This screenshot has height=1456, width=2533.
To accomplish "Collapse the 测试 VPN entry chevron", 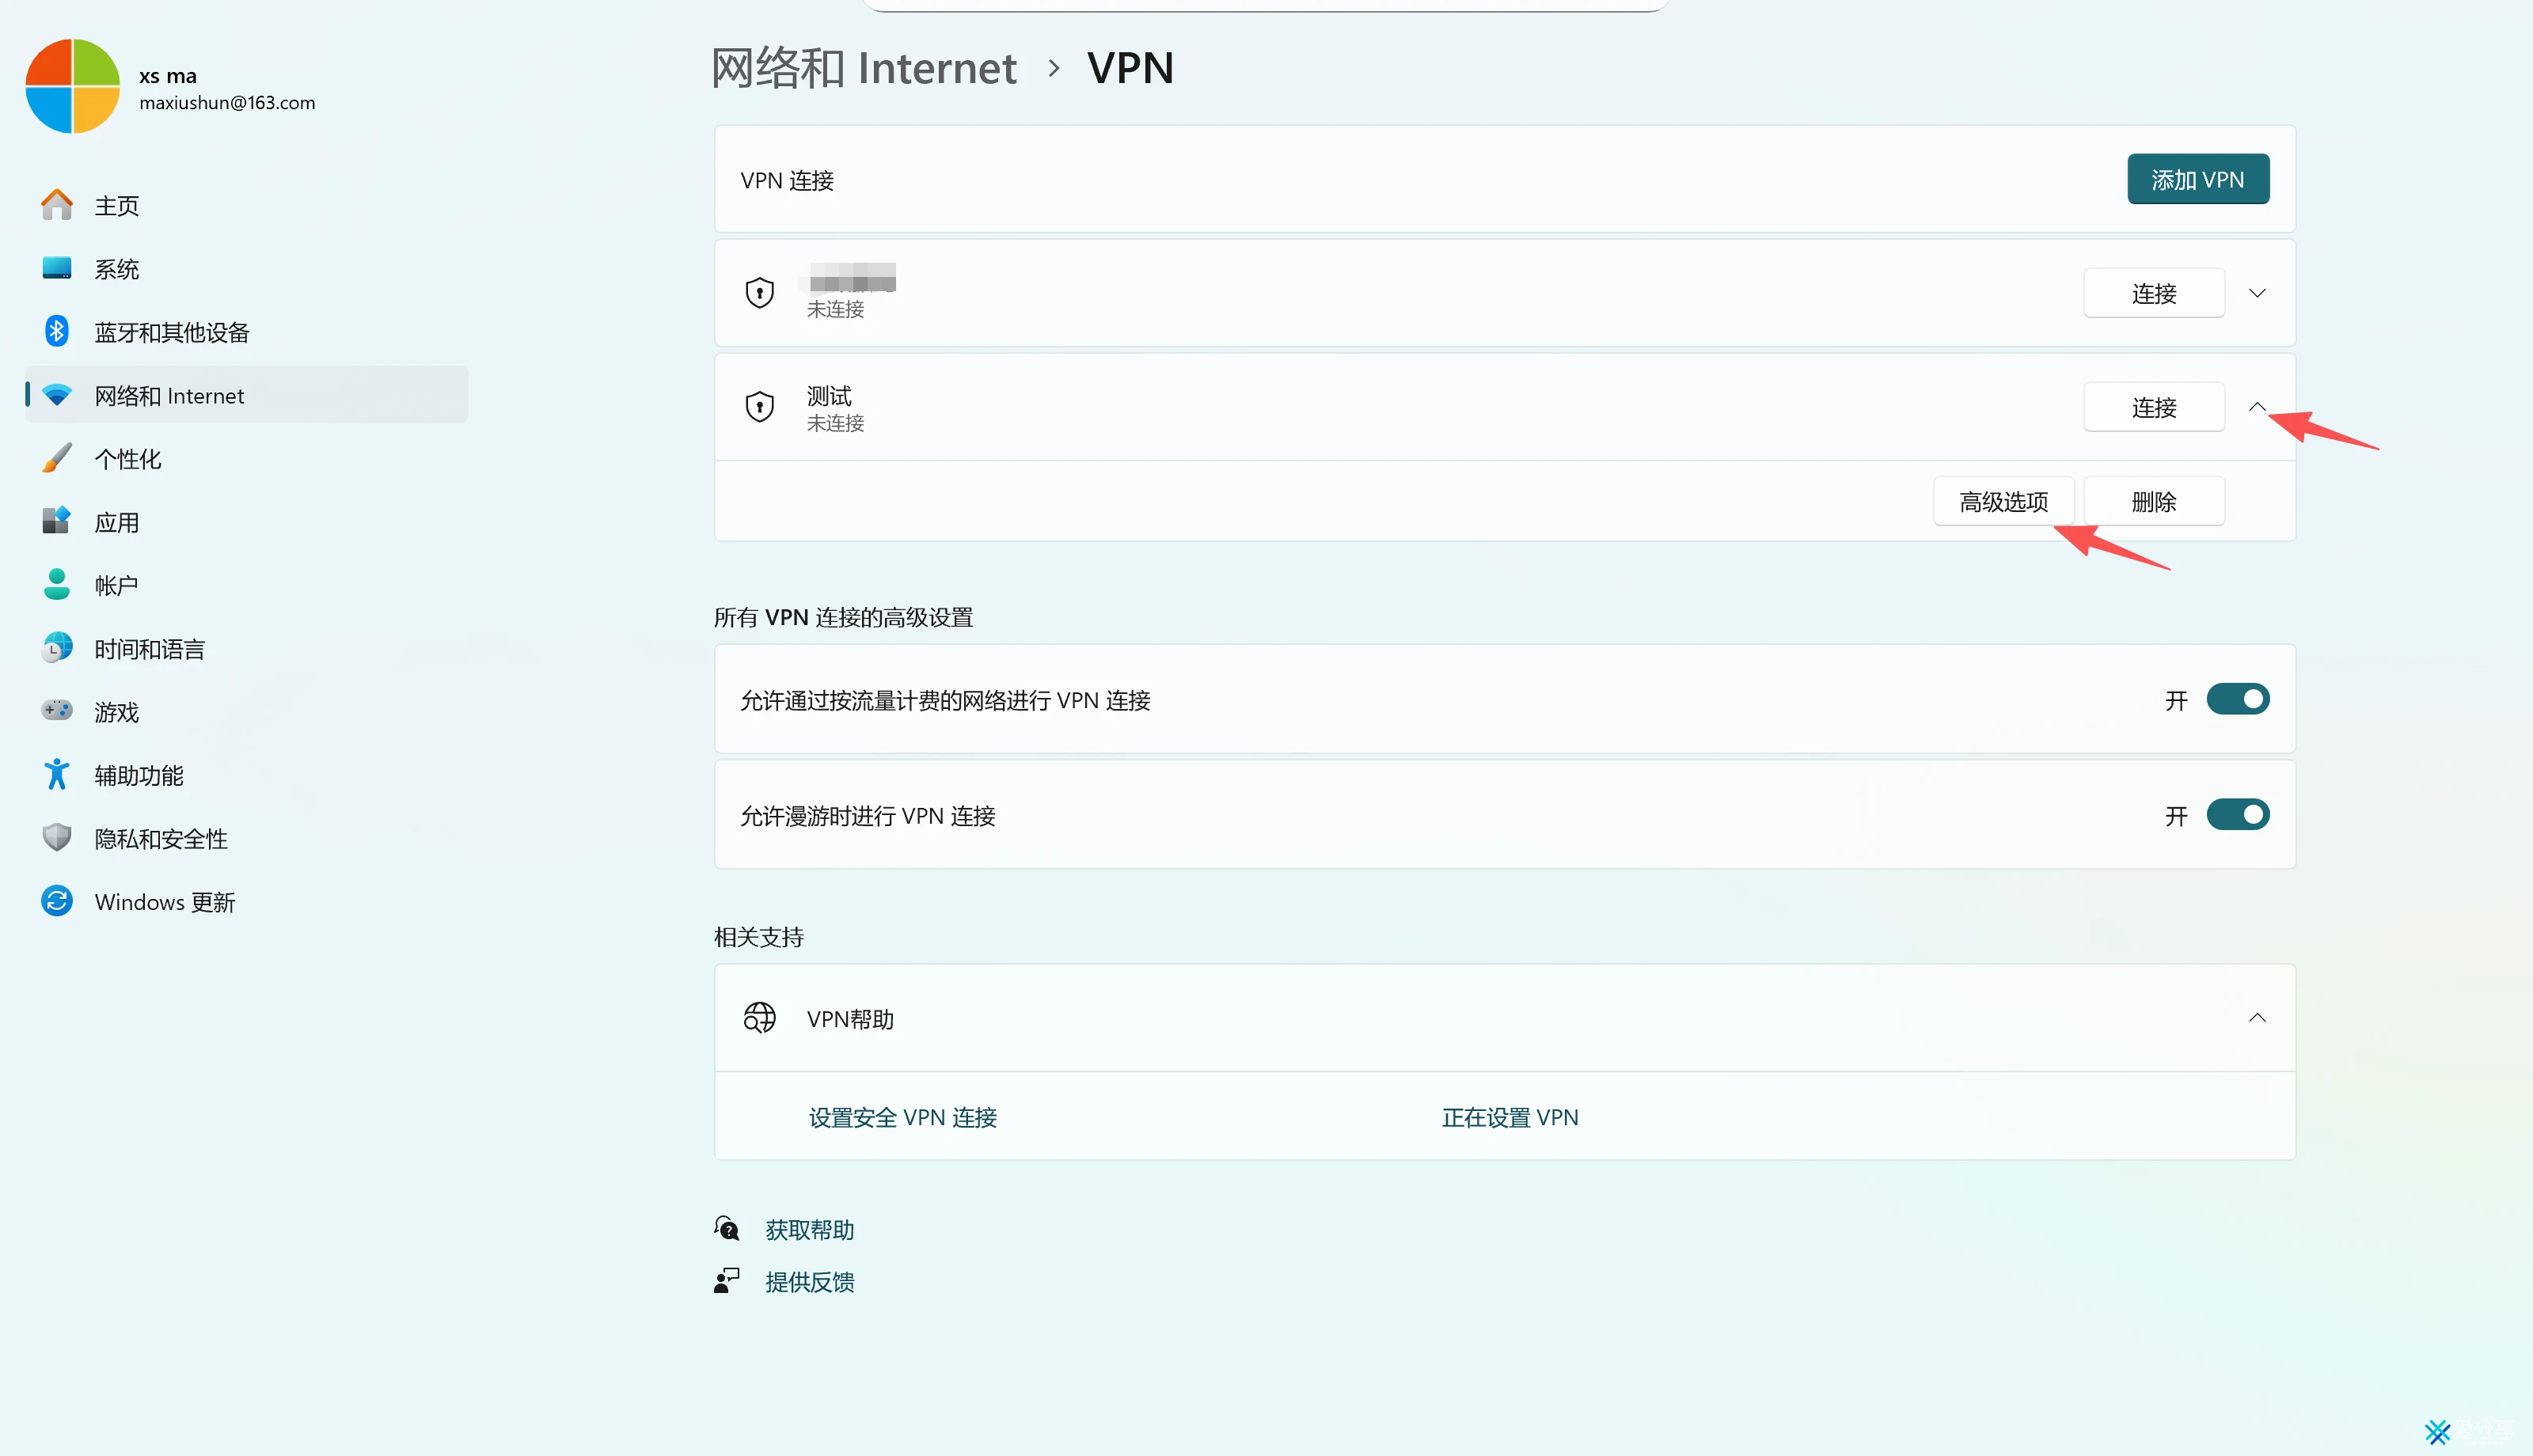I will 2257,407.
